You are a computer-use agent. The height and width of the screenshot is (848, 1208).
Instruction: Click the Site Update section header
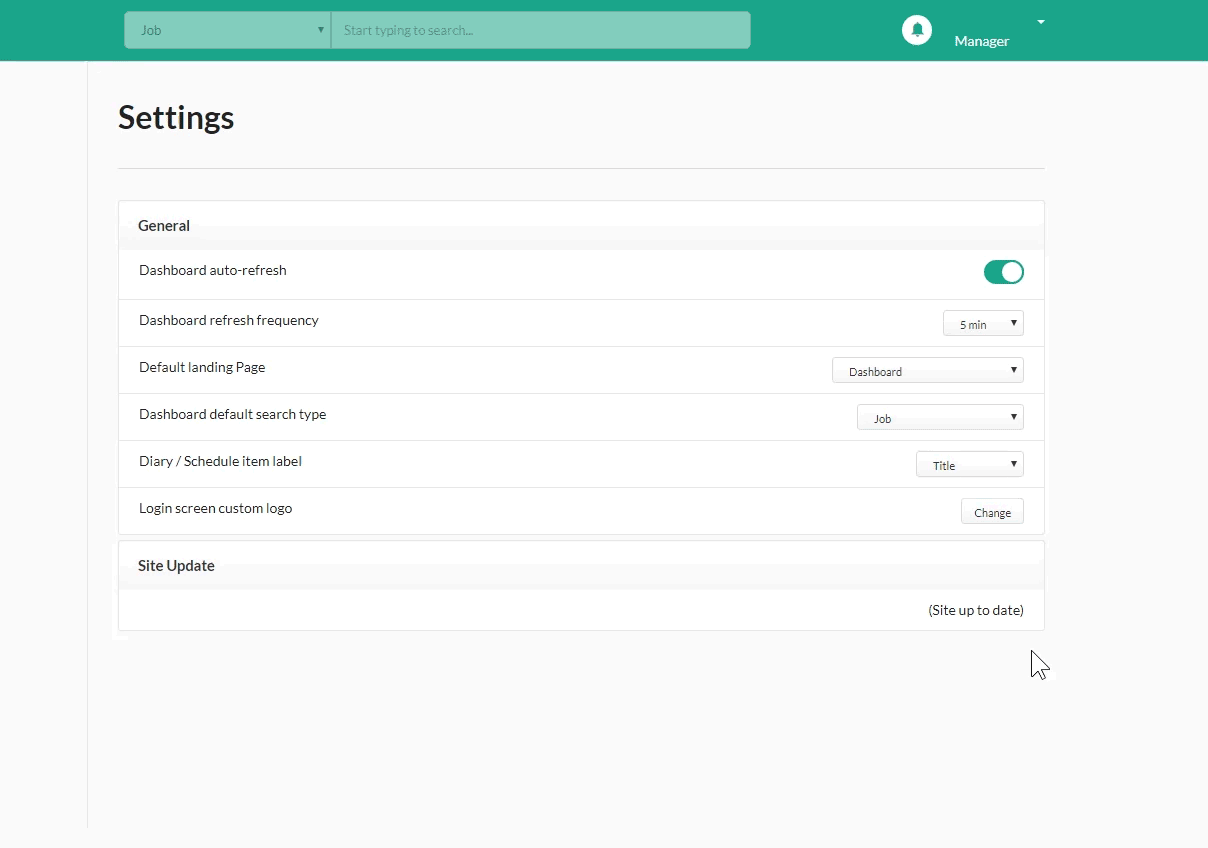(x=176, y=565)
